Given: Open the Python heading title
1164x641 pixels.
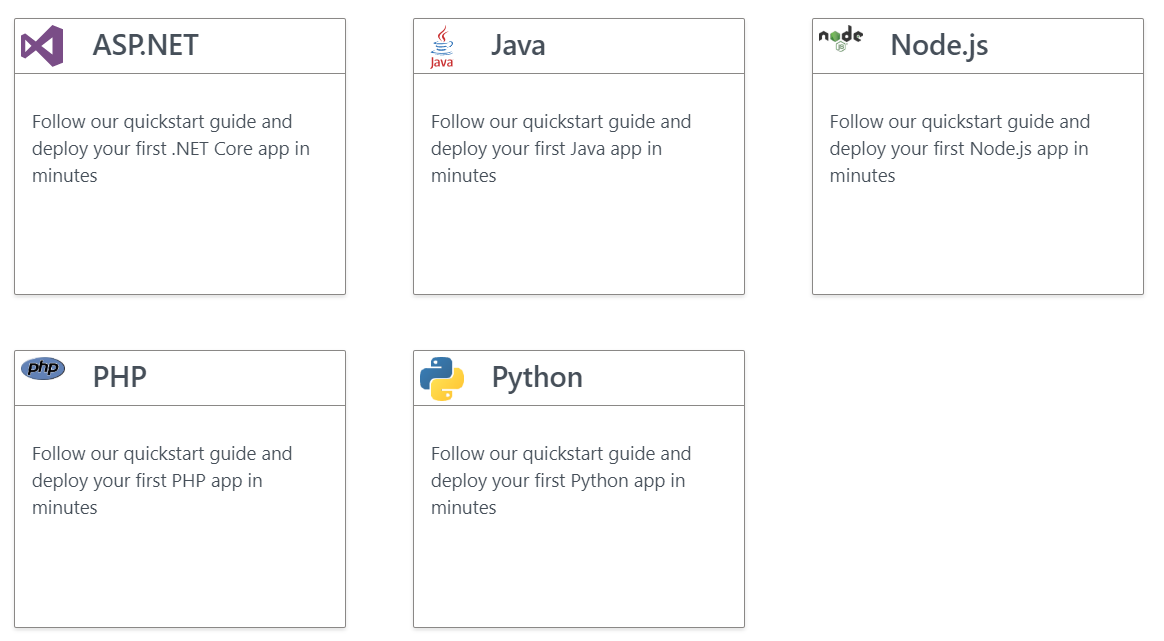Looking at the screenshot, I should [537, 377].
